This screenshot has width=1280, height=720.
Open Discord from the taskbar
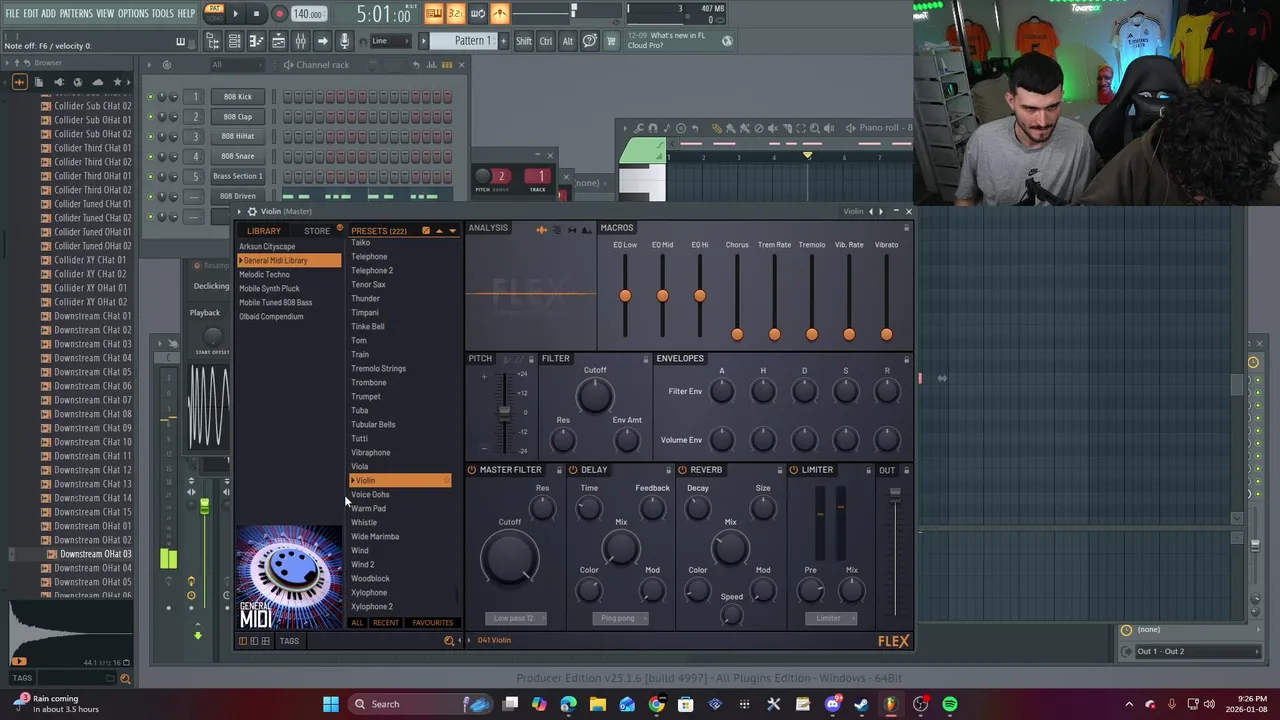tap(833, 704)
